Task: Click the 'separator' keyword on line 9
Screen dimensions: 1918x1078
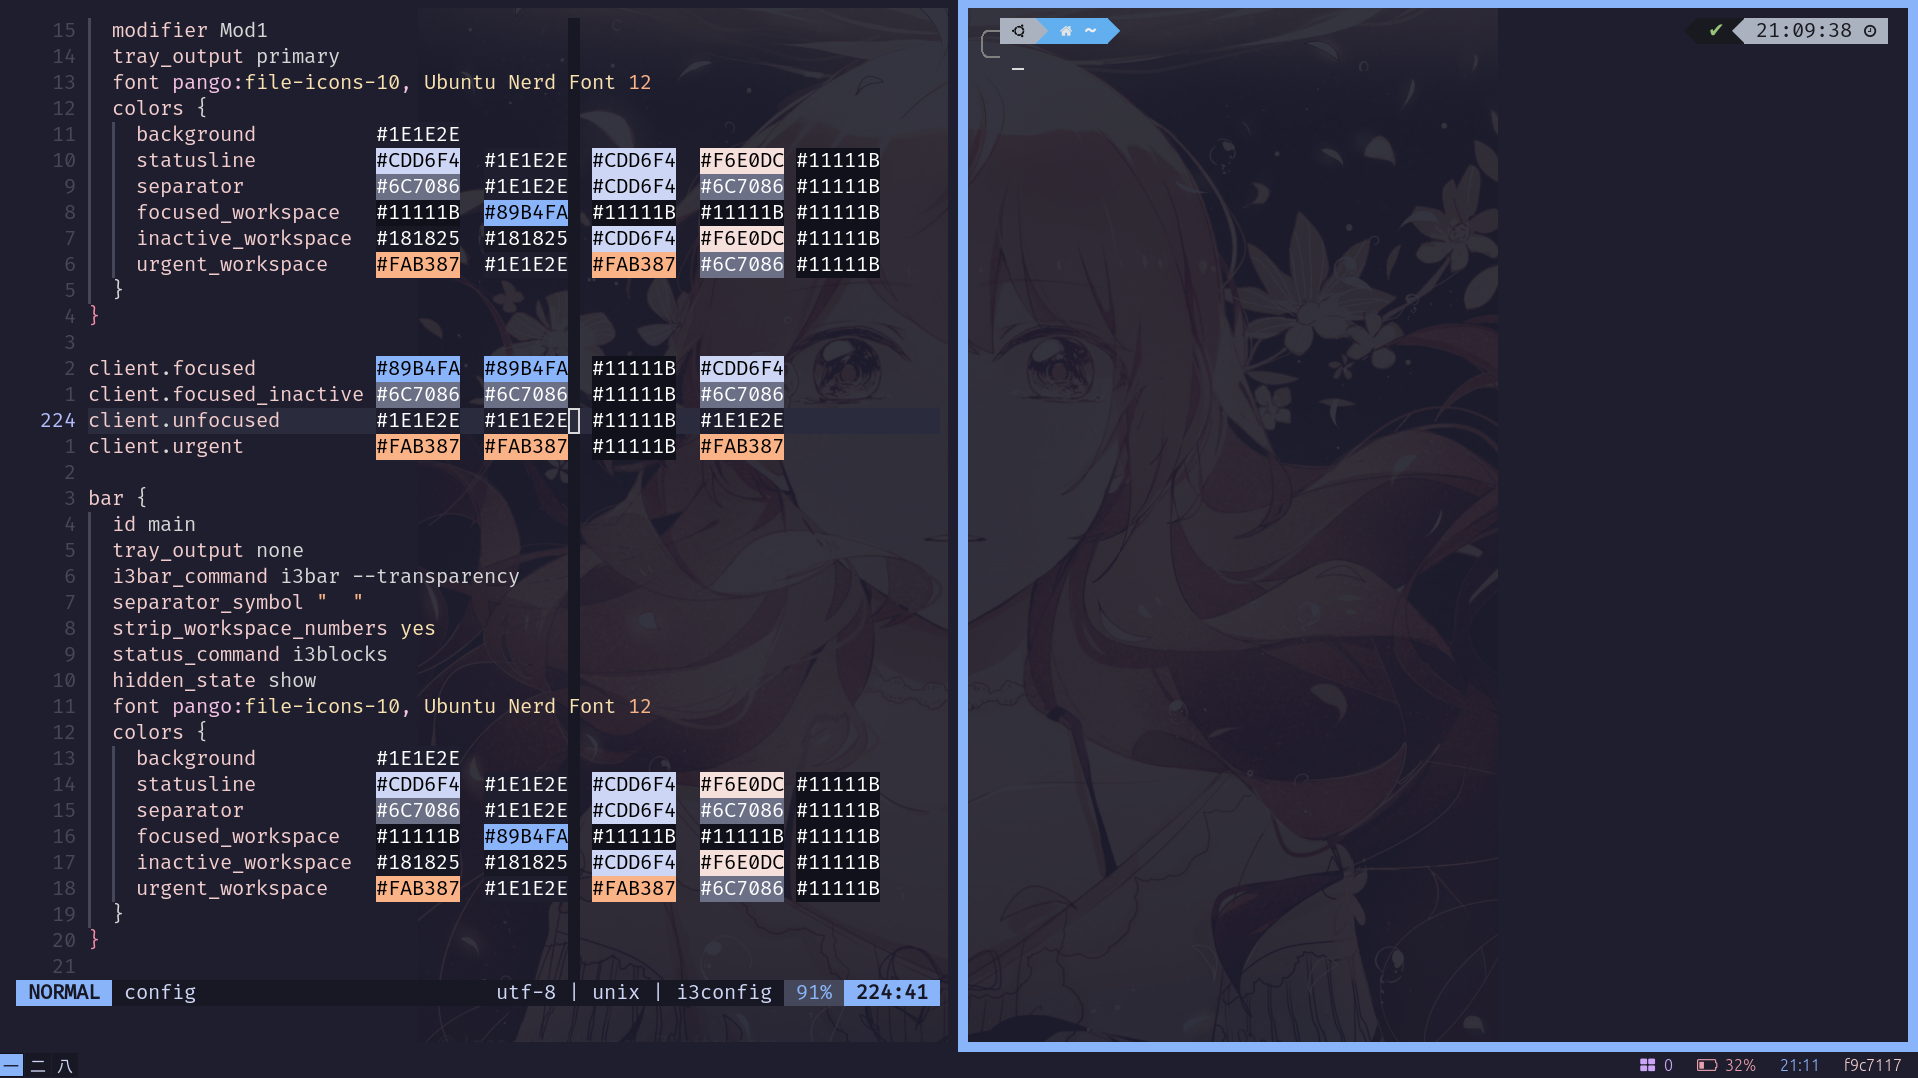Action: [190, 186]
